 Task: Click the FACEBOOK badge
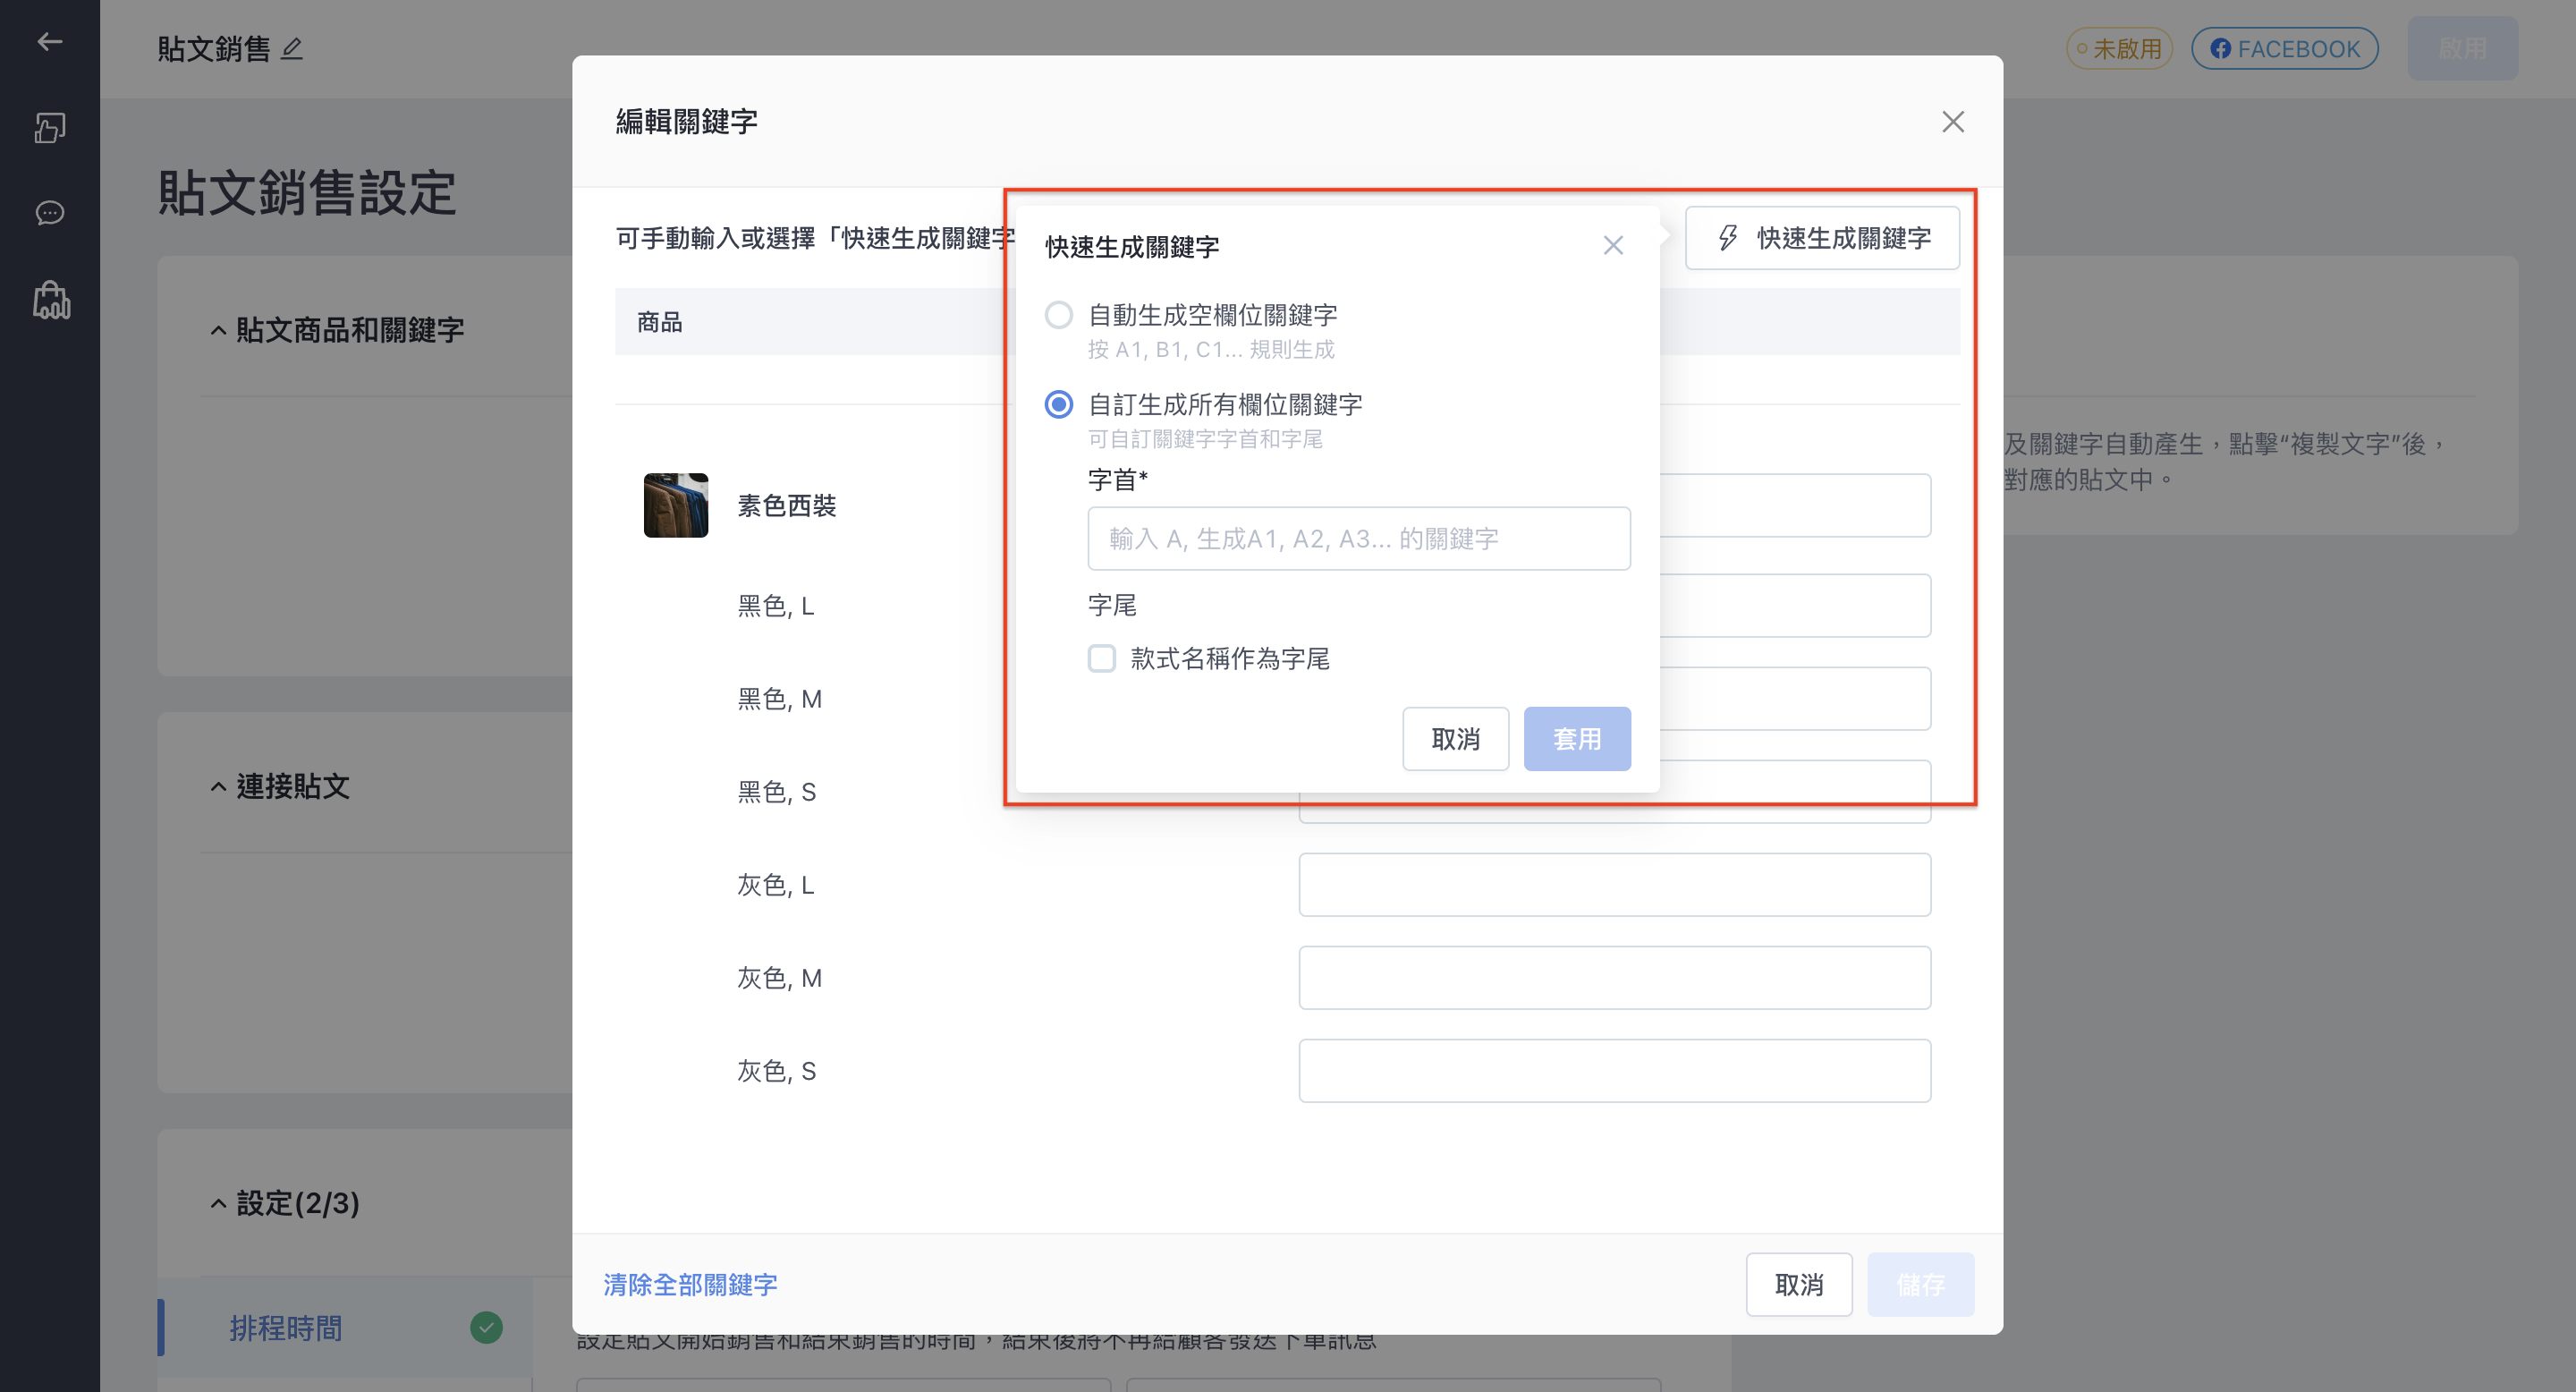coord(2284,48)
